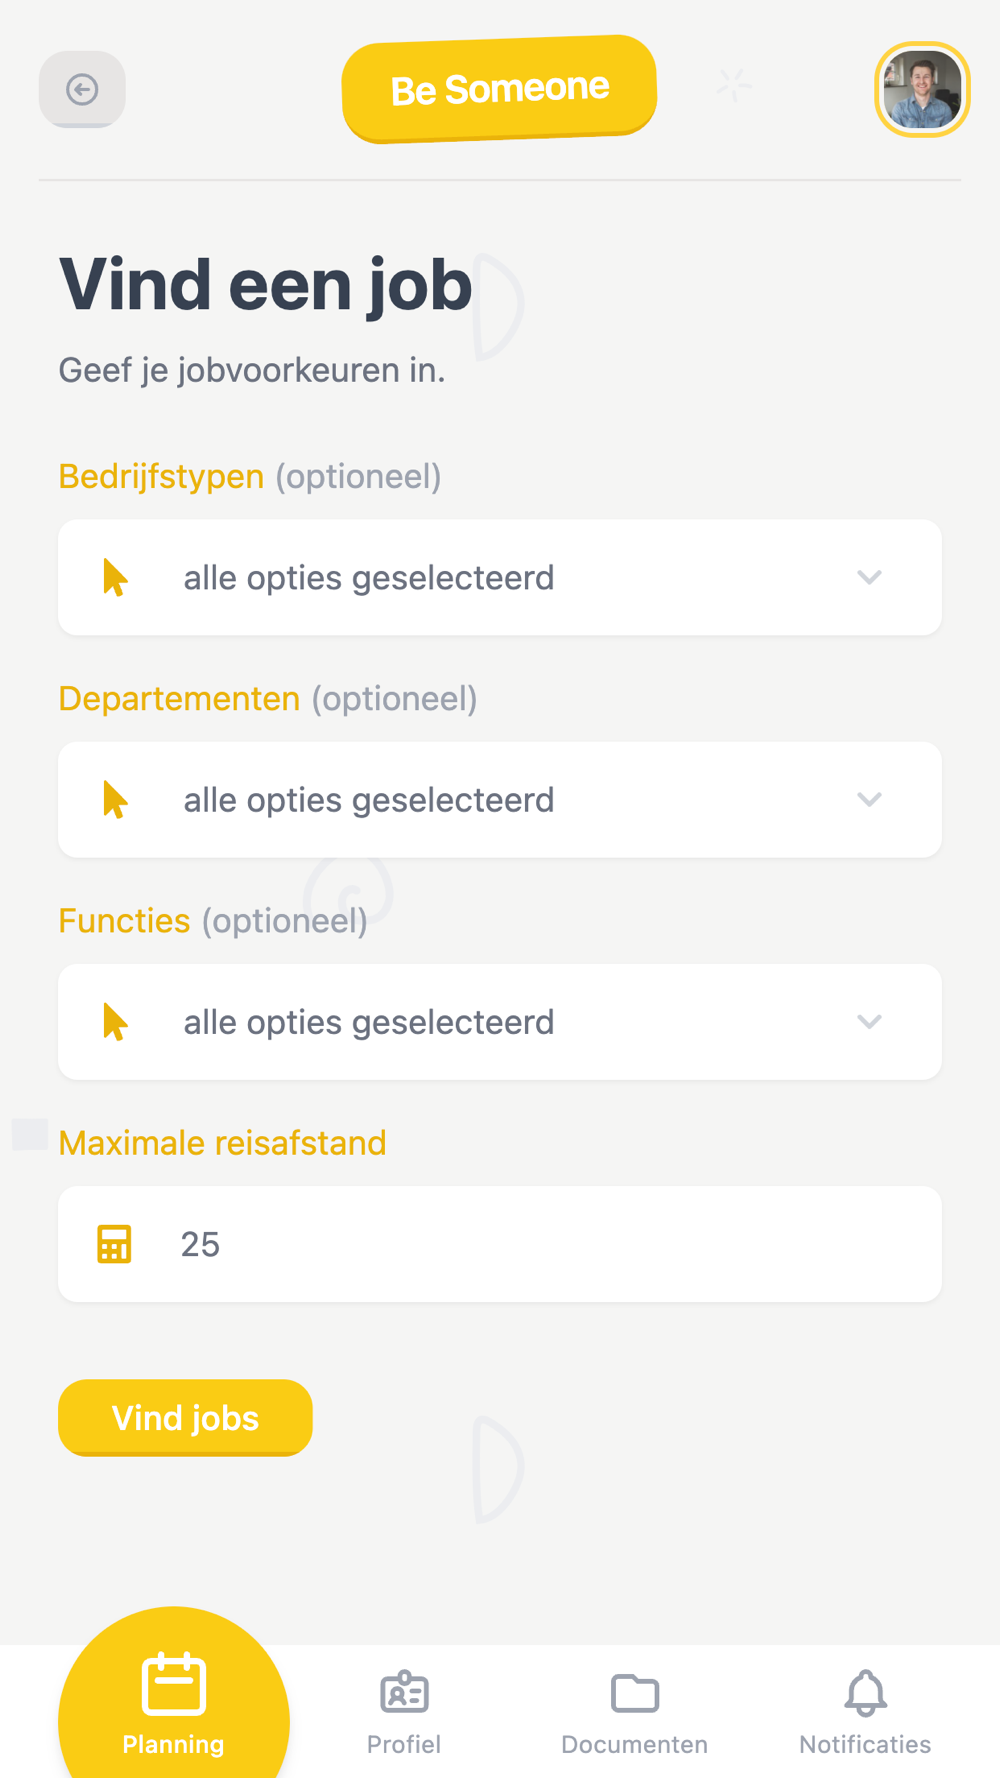Viewport: 1000px width, 1778px height.
Task: Click the Be Someone logo button
Action: click(499, 89)
